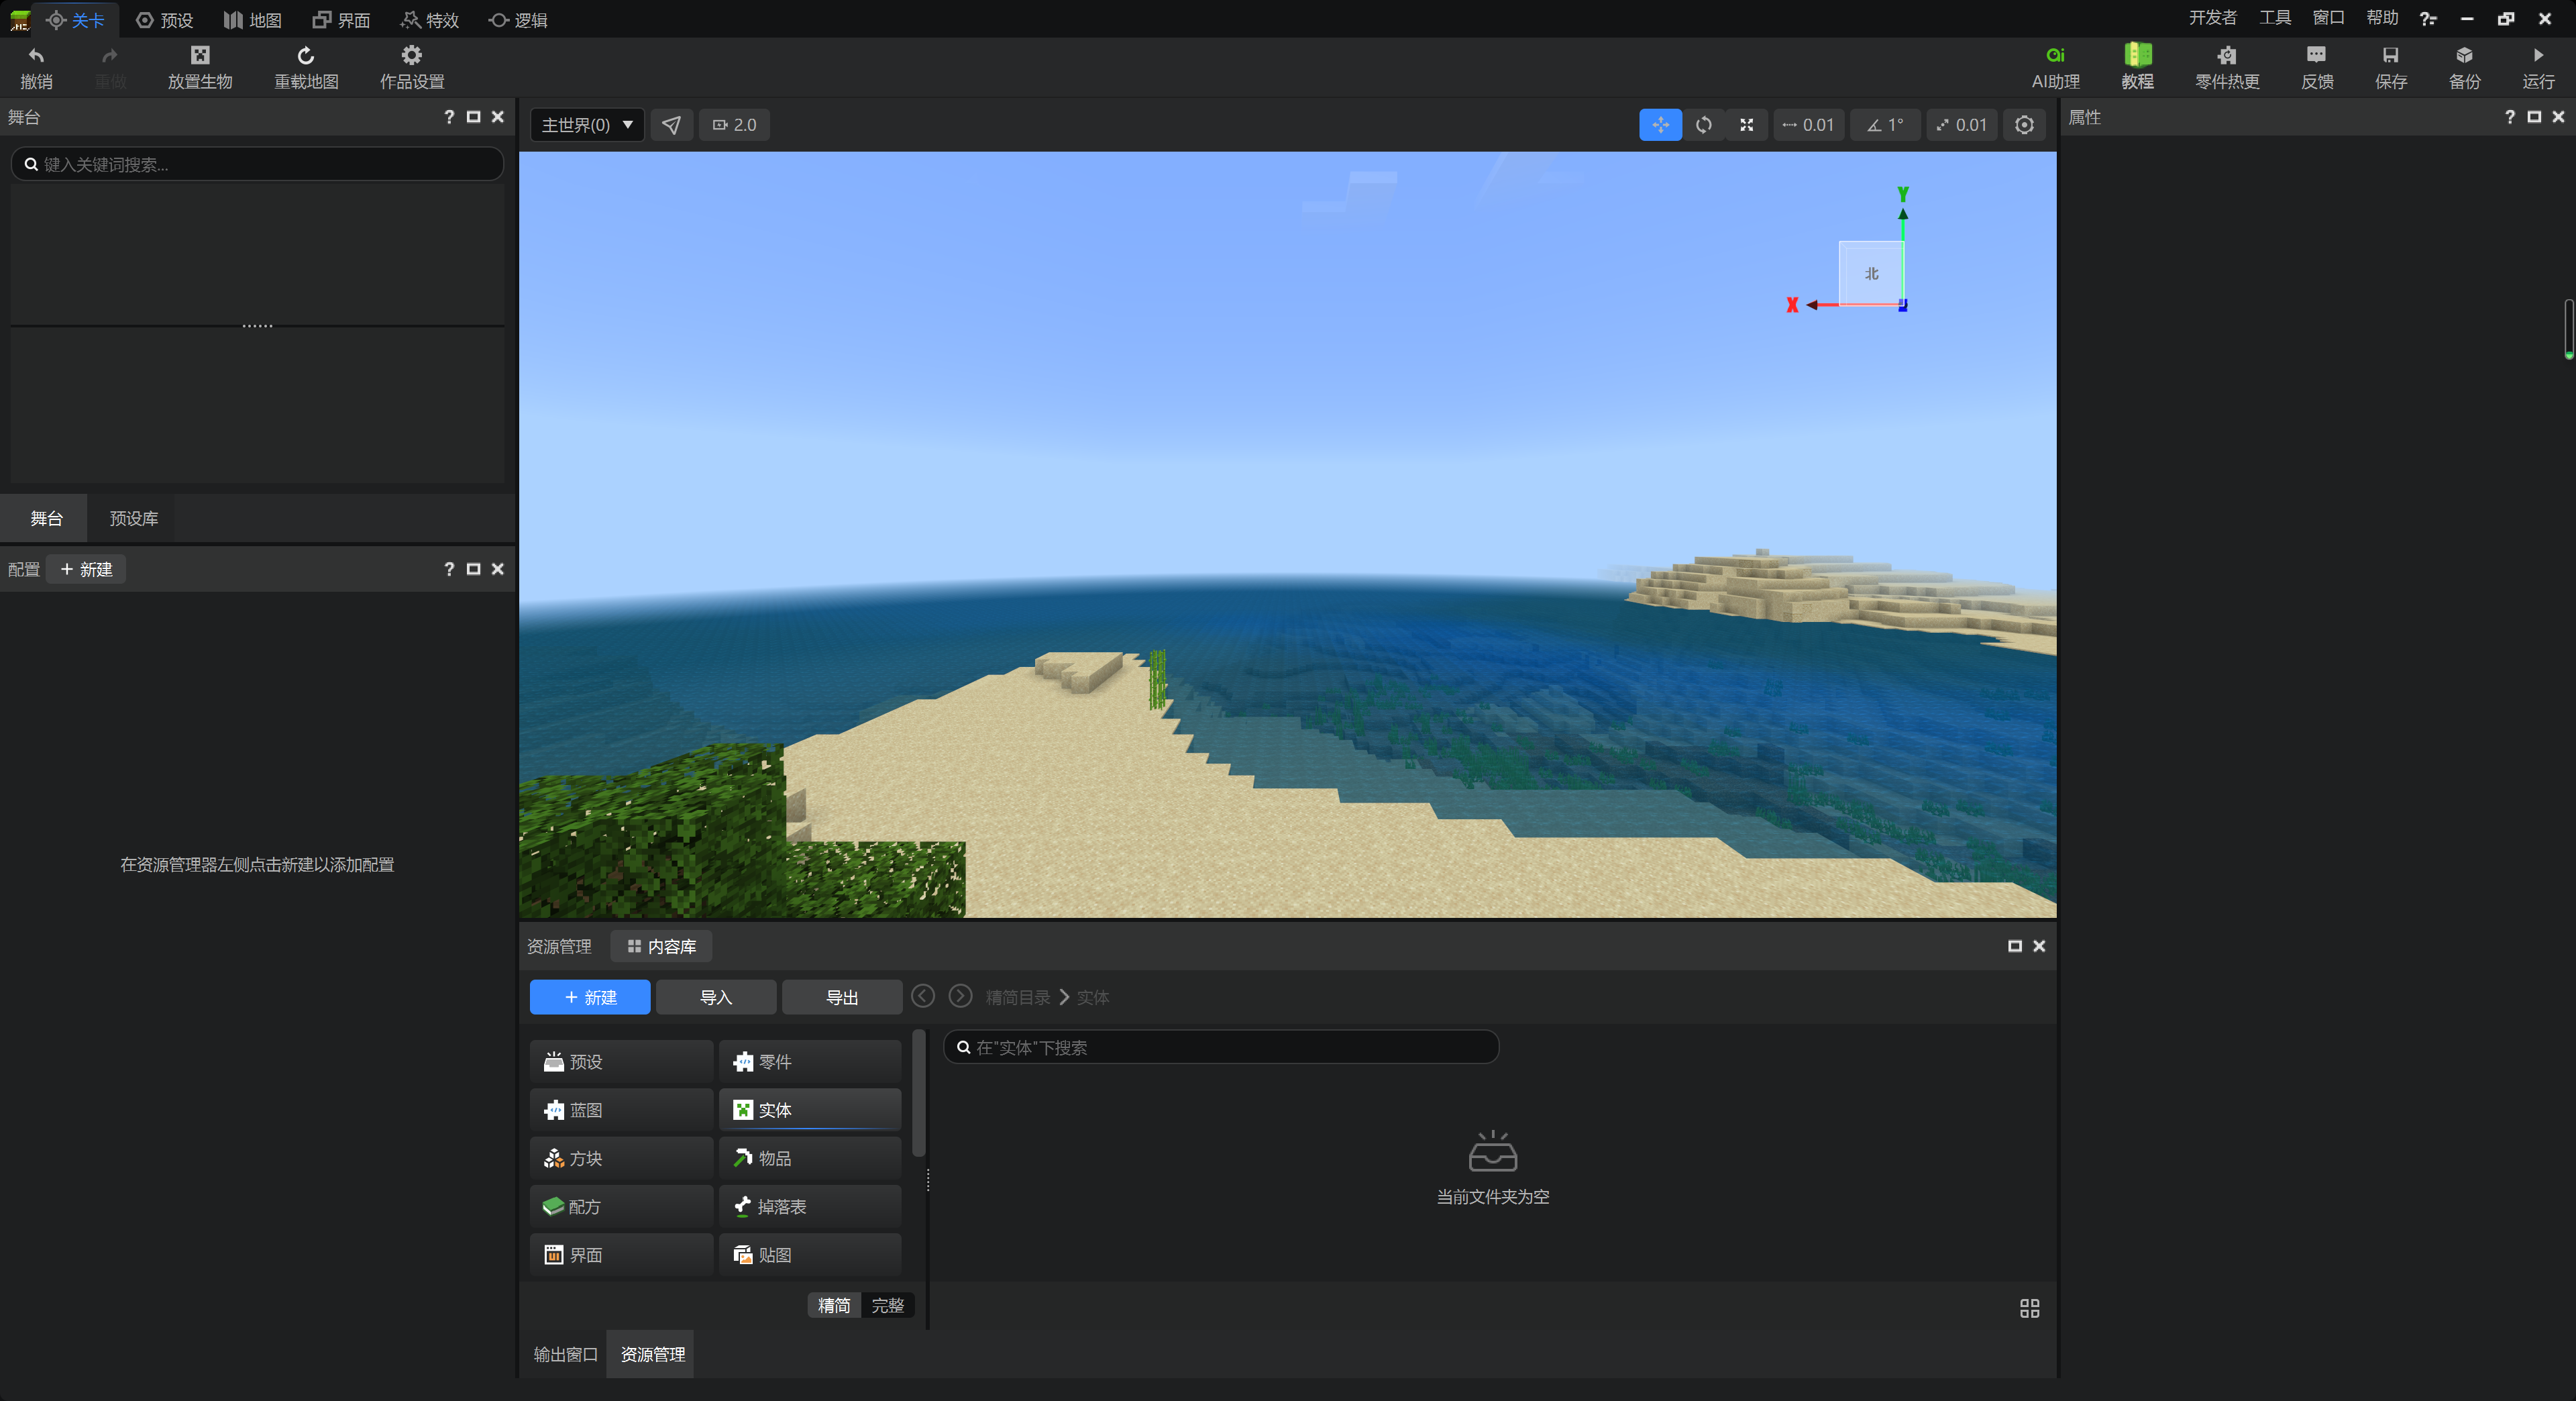
Task: Click the 重载地图 reload map icon
Action: tap(306, 56)
